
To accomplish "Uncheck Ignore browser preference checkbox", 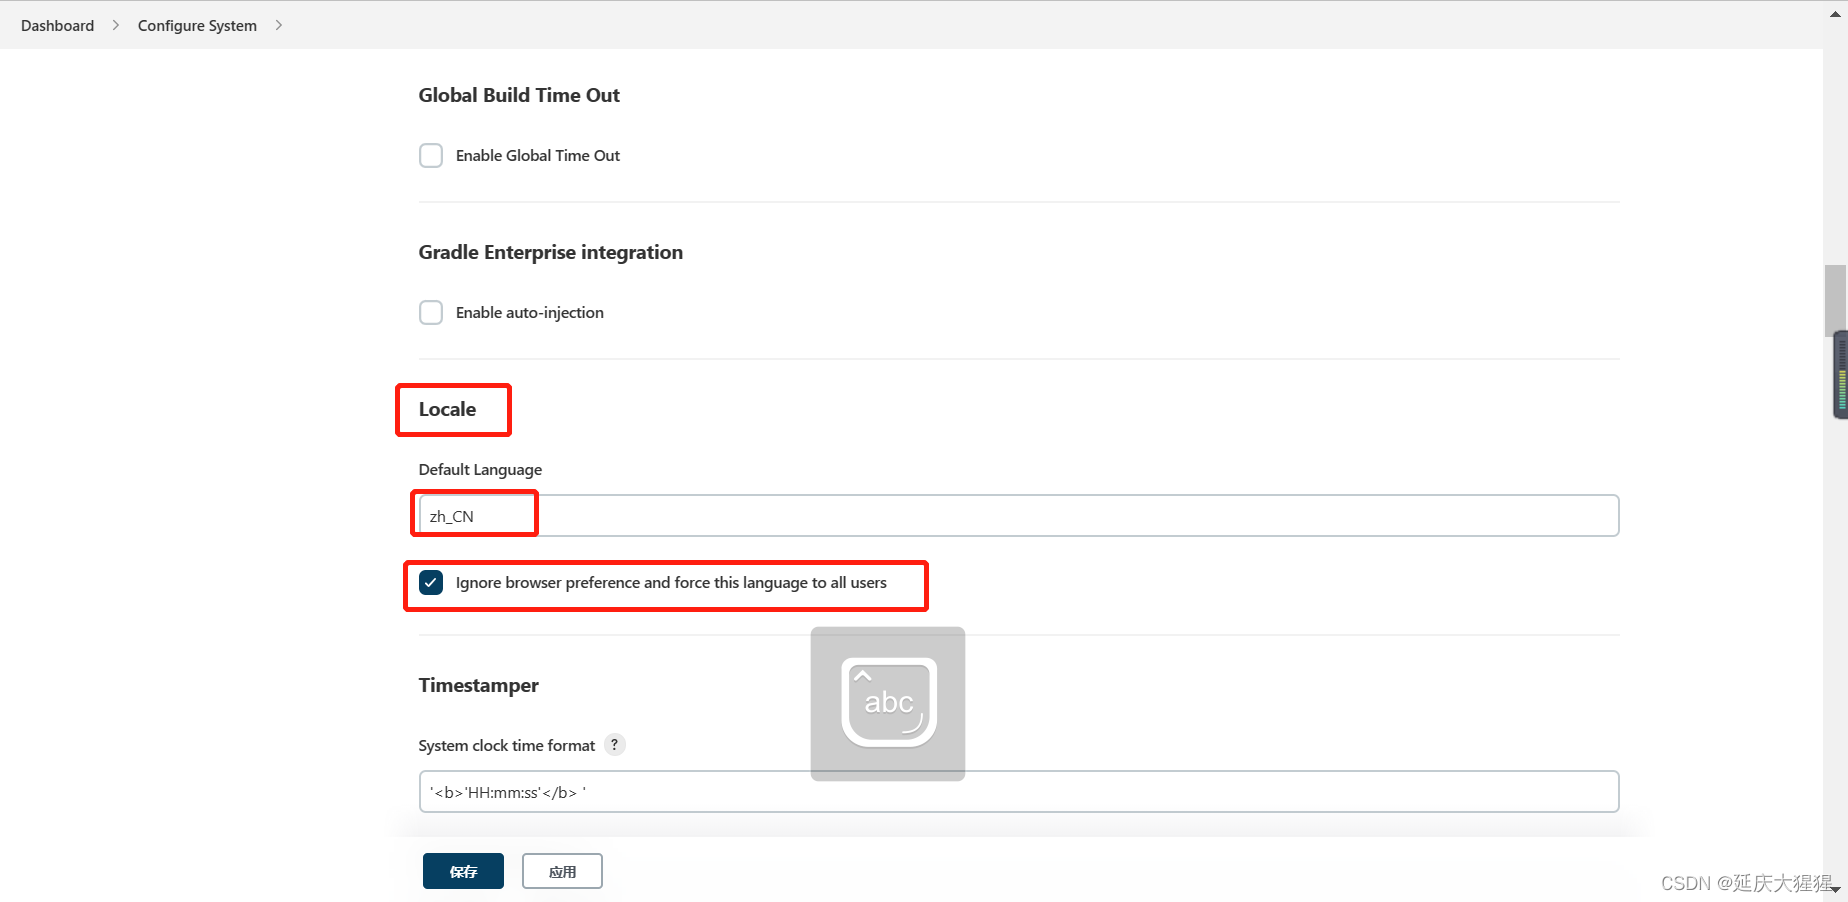I will pos(431,583).
